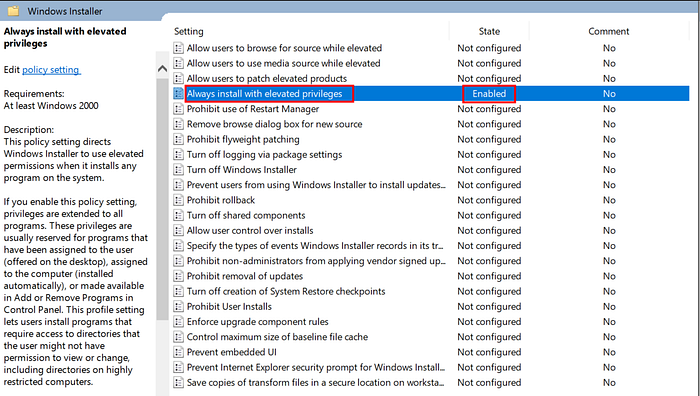Select 'Prohibit non-administrators from applying vendor signed' setting
Screen dimensions: 700x396
[316, 260]
